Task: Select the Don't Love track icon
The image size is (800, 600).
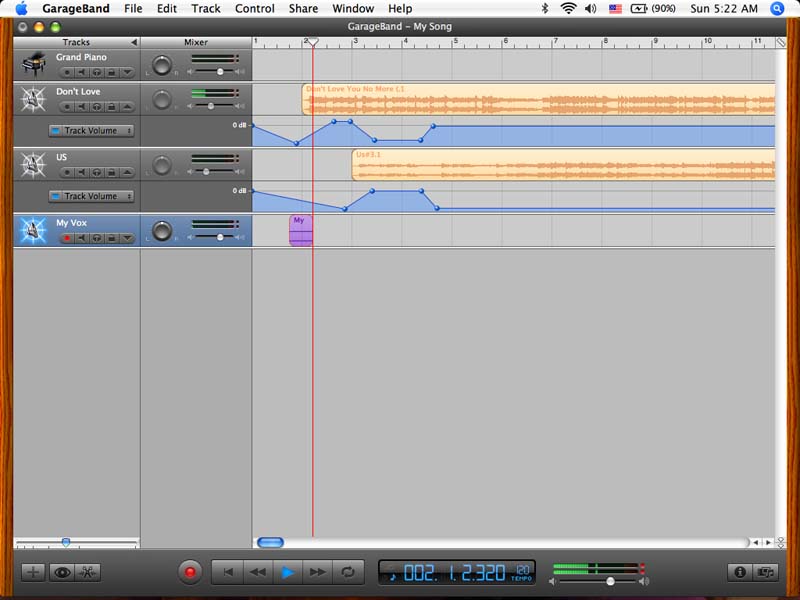Action: click(x=33, y=99)
